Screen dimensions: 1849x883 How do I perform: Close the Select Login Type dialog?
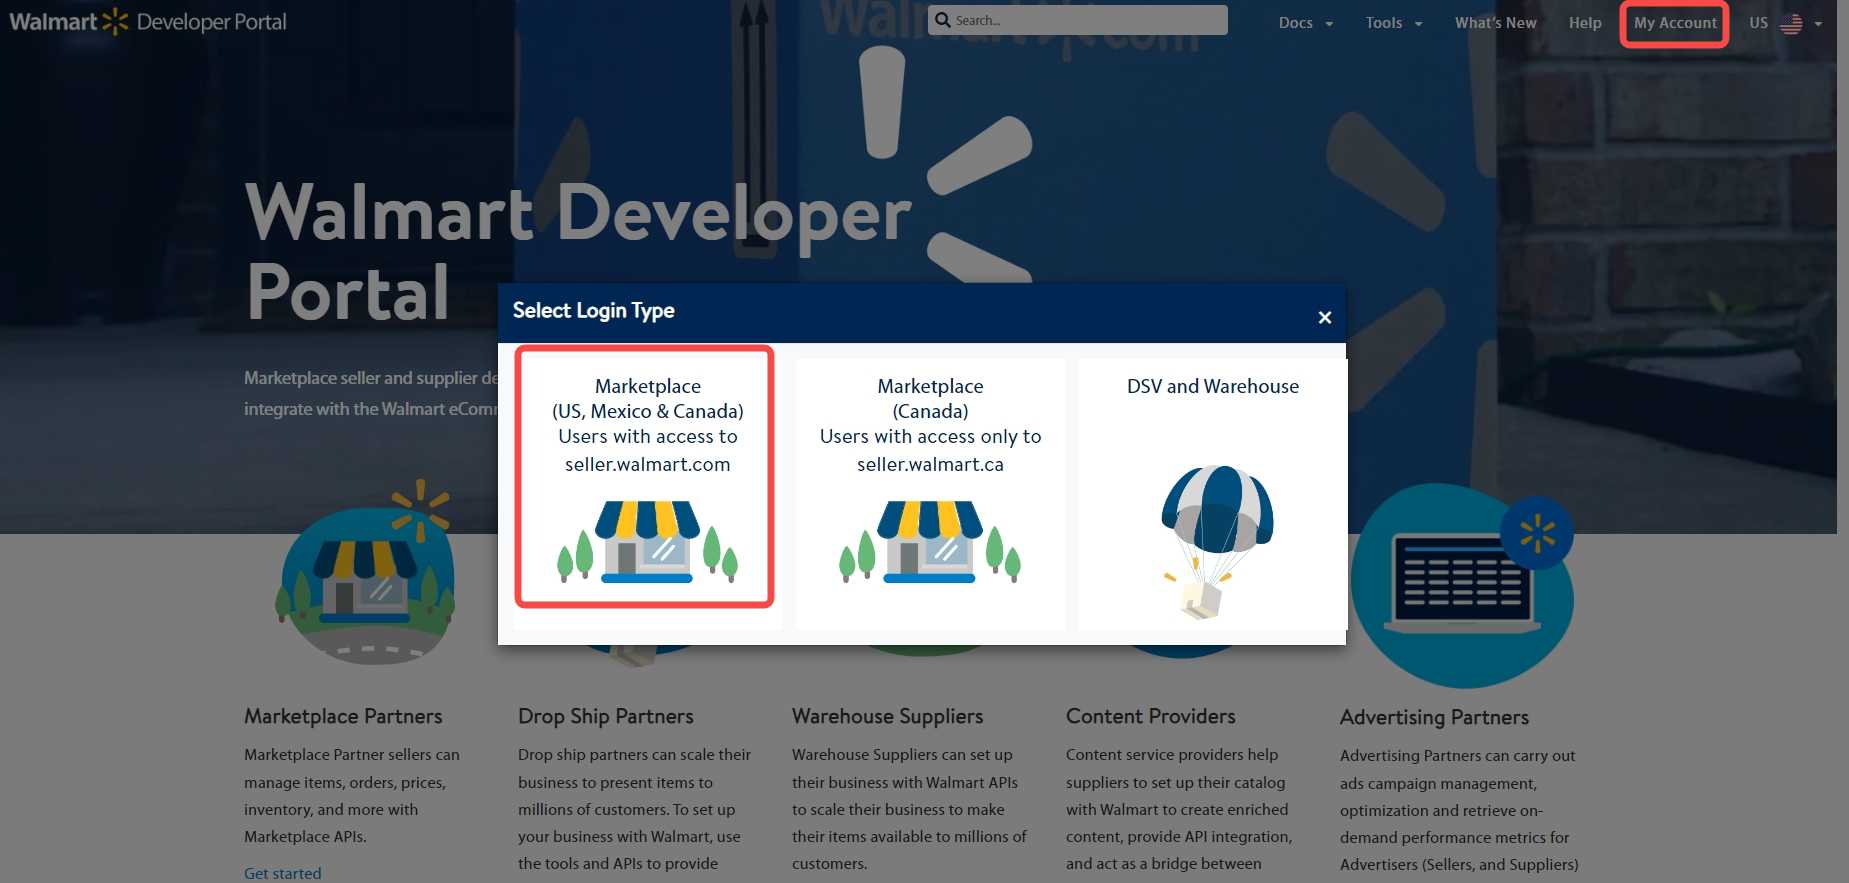tap(1325, 317)
